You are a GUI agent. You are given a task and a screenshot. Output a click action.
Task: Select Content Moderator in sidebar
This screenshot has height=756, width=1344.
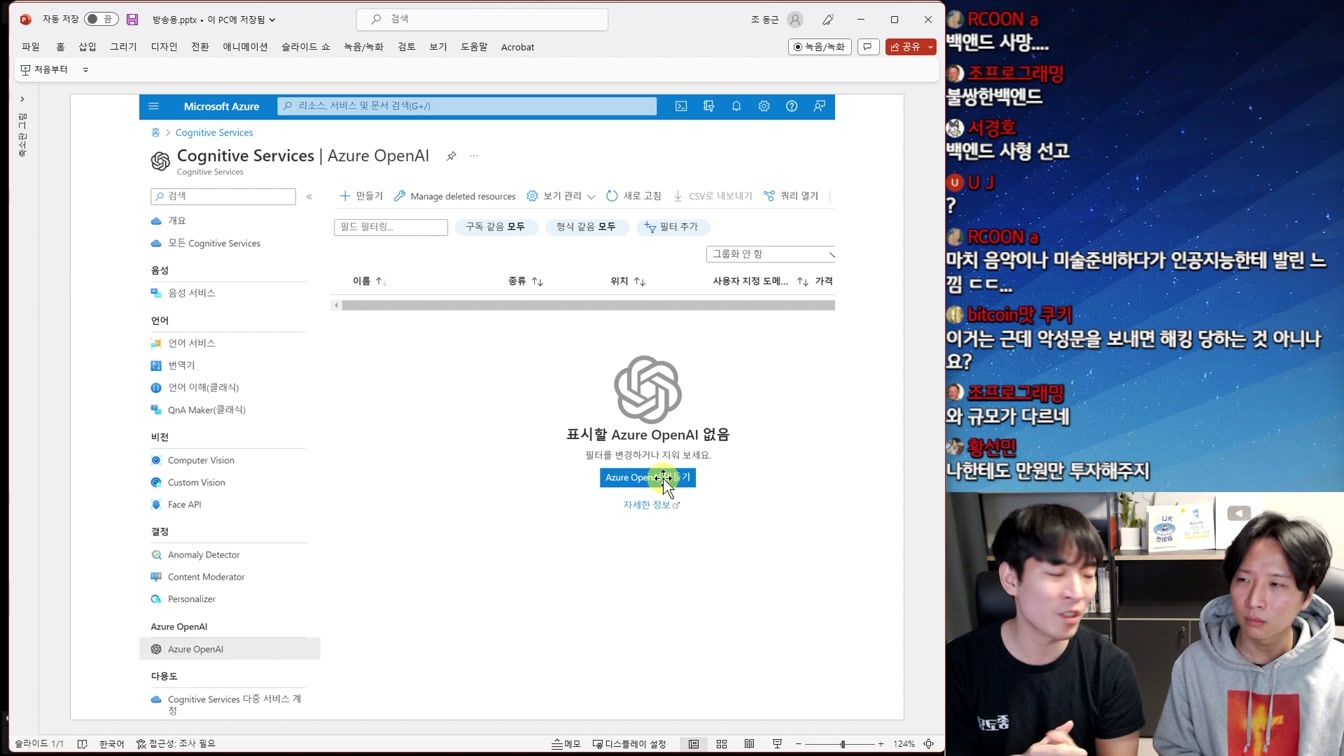pyautogui.click(x=206, y=577)
